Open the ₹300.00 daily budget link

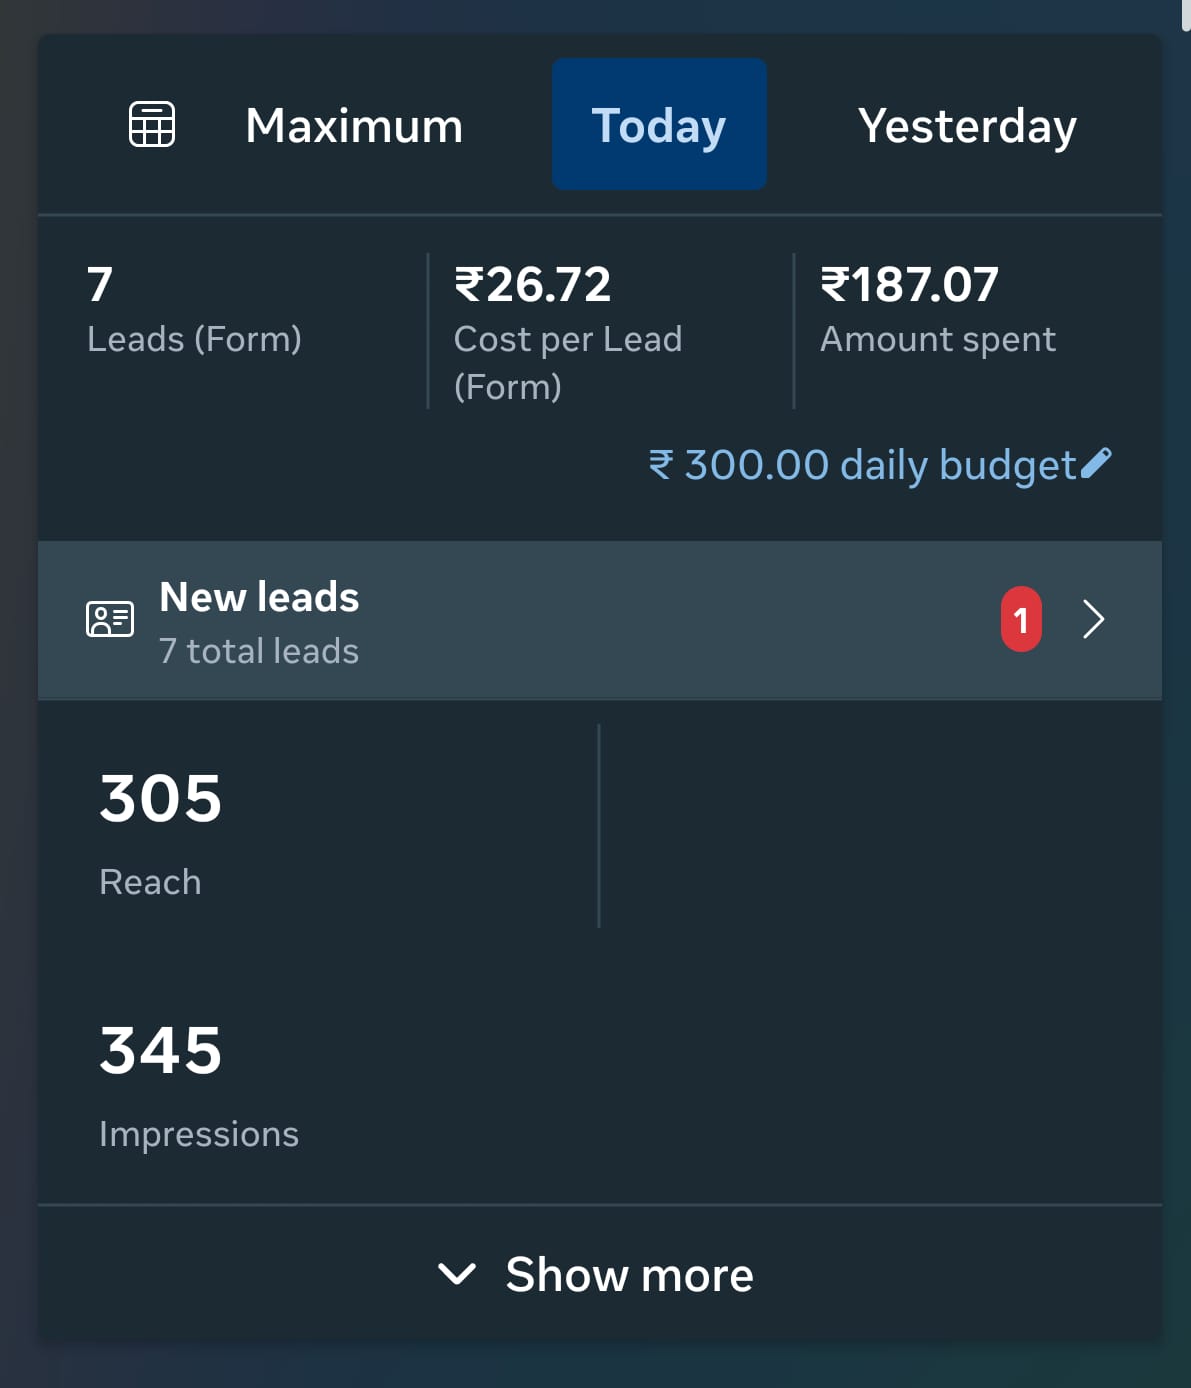click(862, 465)
